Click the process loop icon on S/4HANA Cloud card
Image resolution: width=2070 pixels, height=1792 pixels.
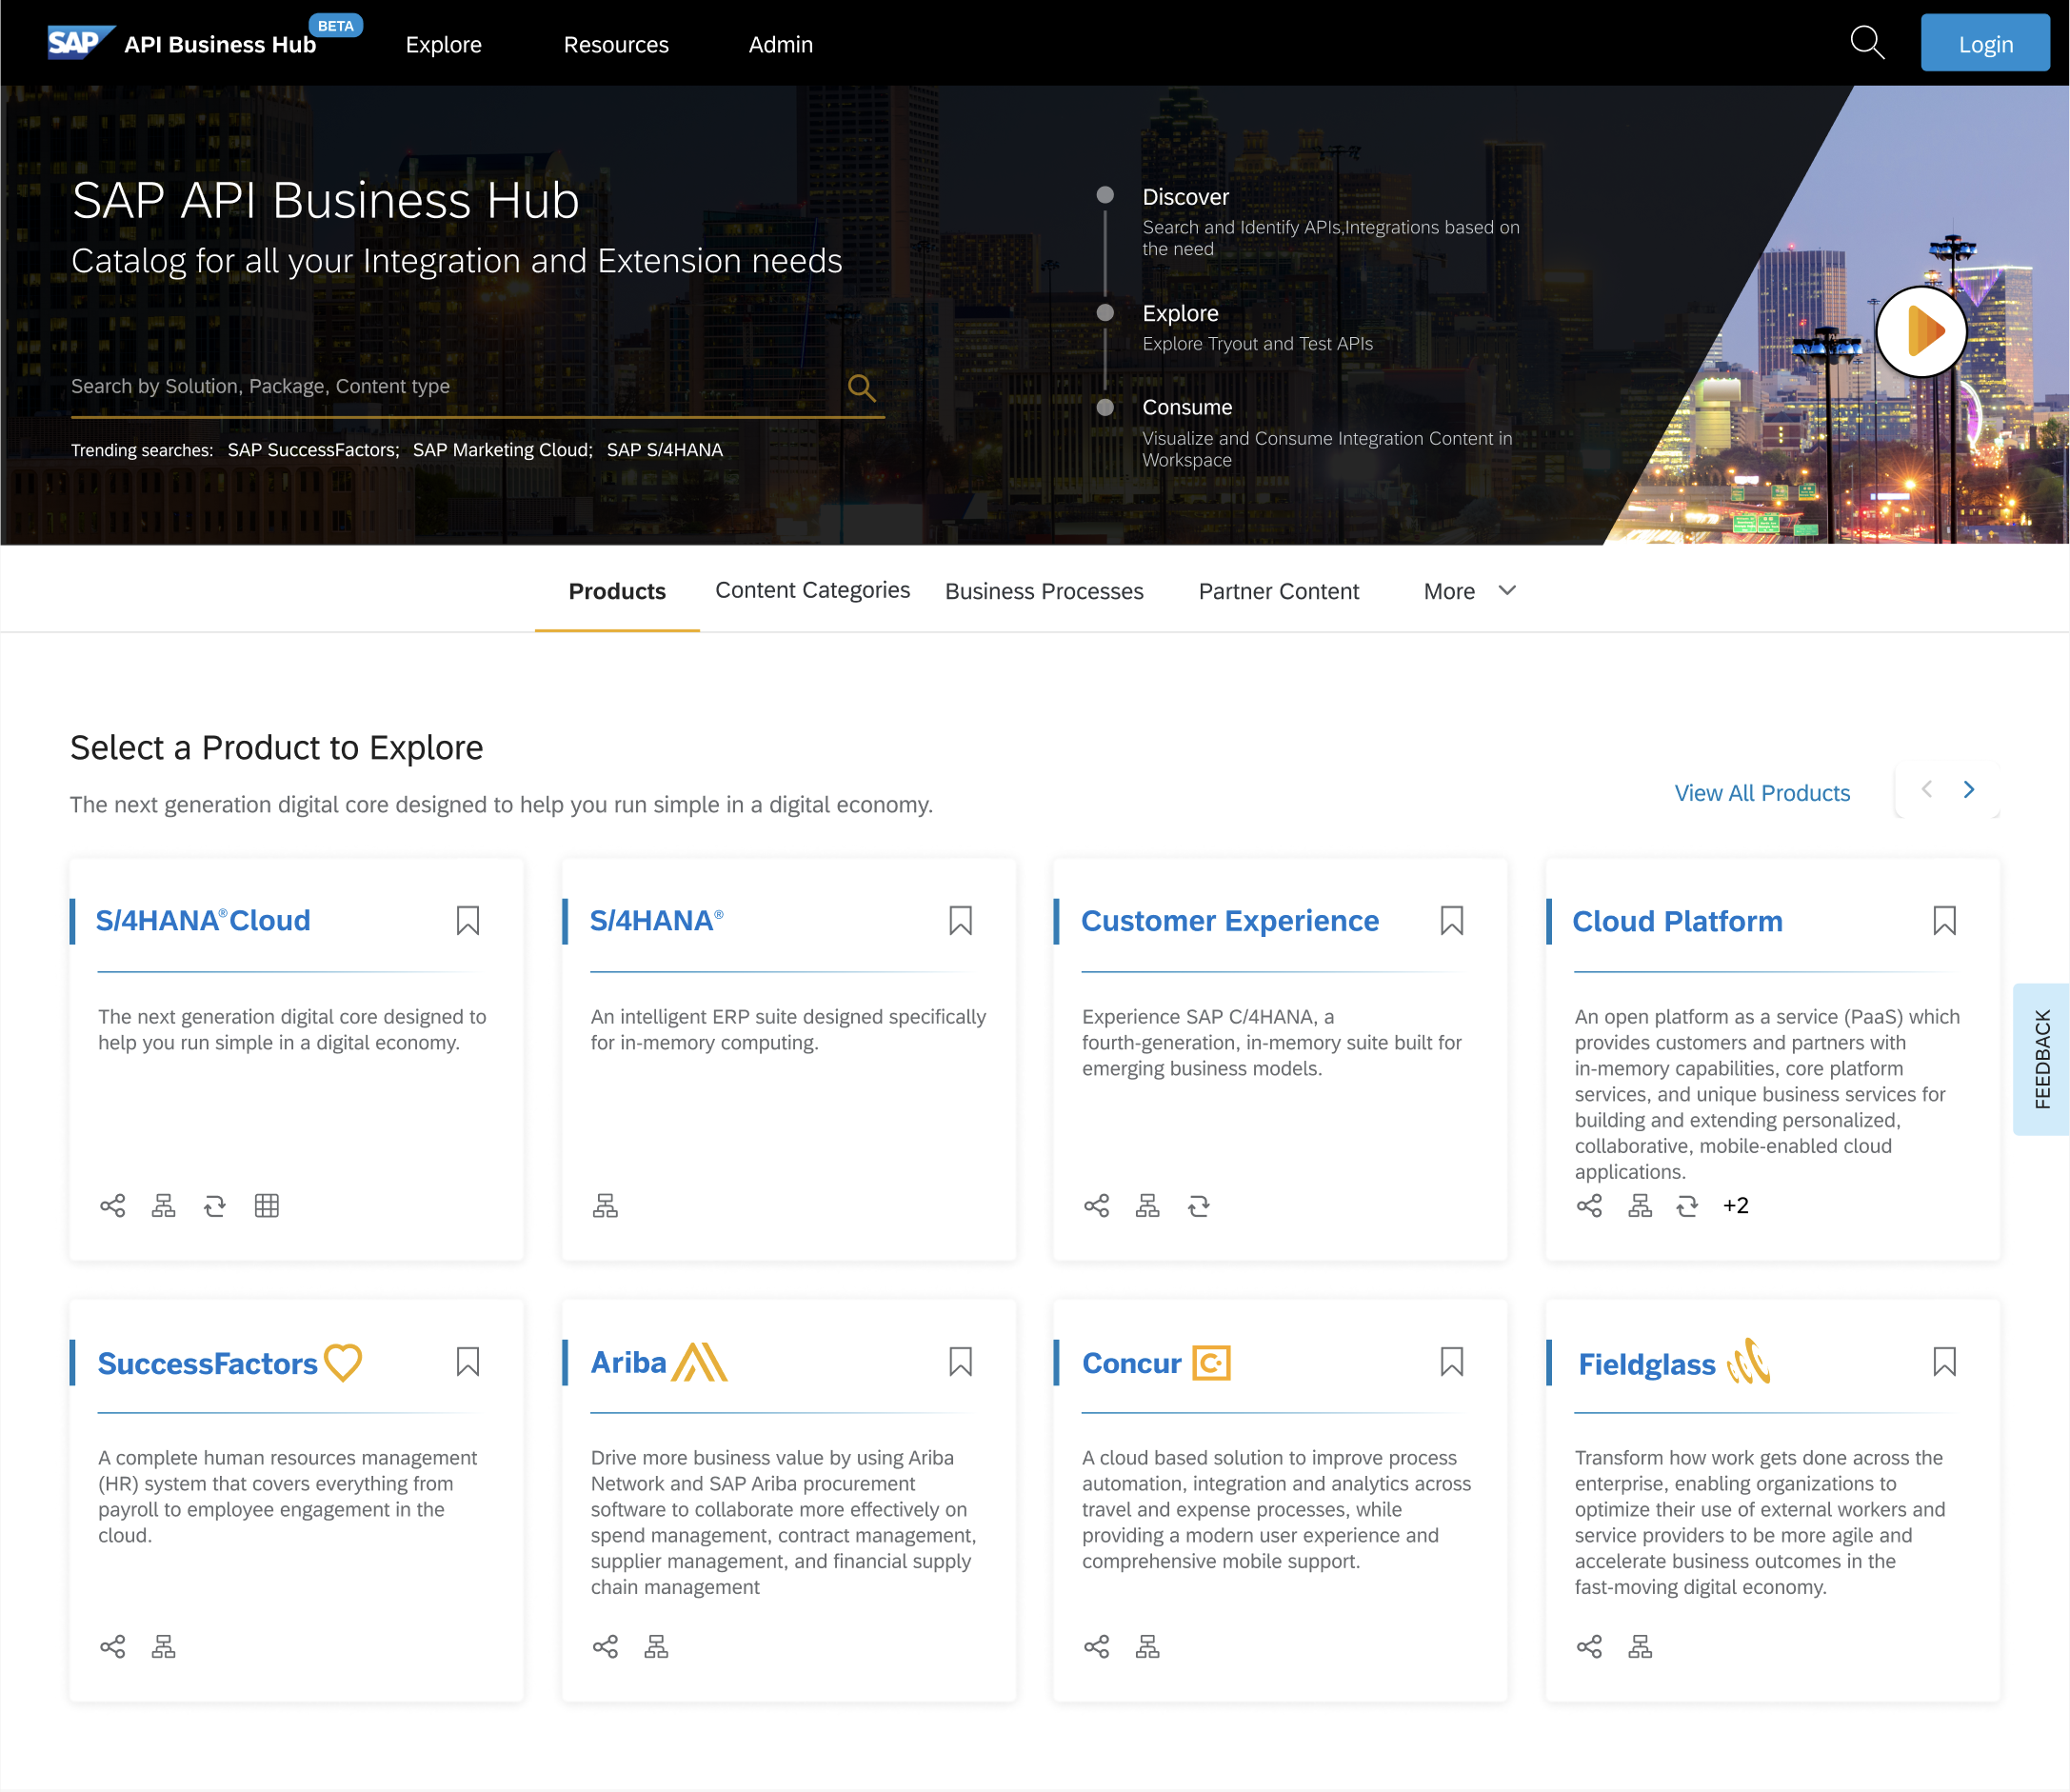(215, 1205)
